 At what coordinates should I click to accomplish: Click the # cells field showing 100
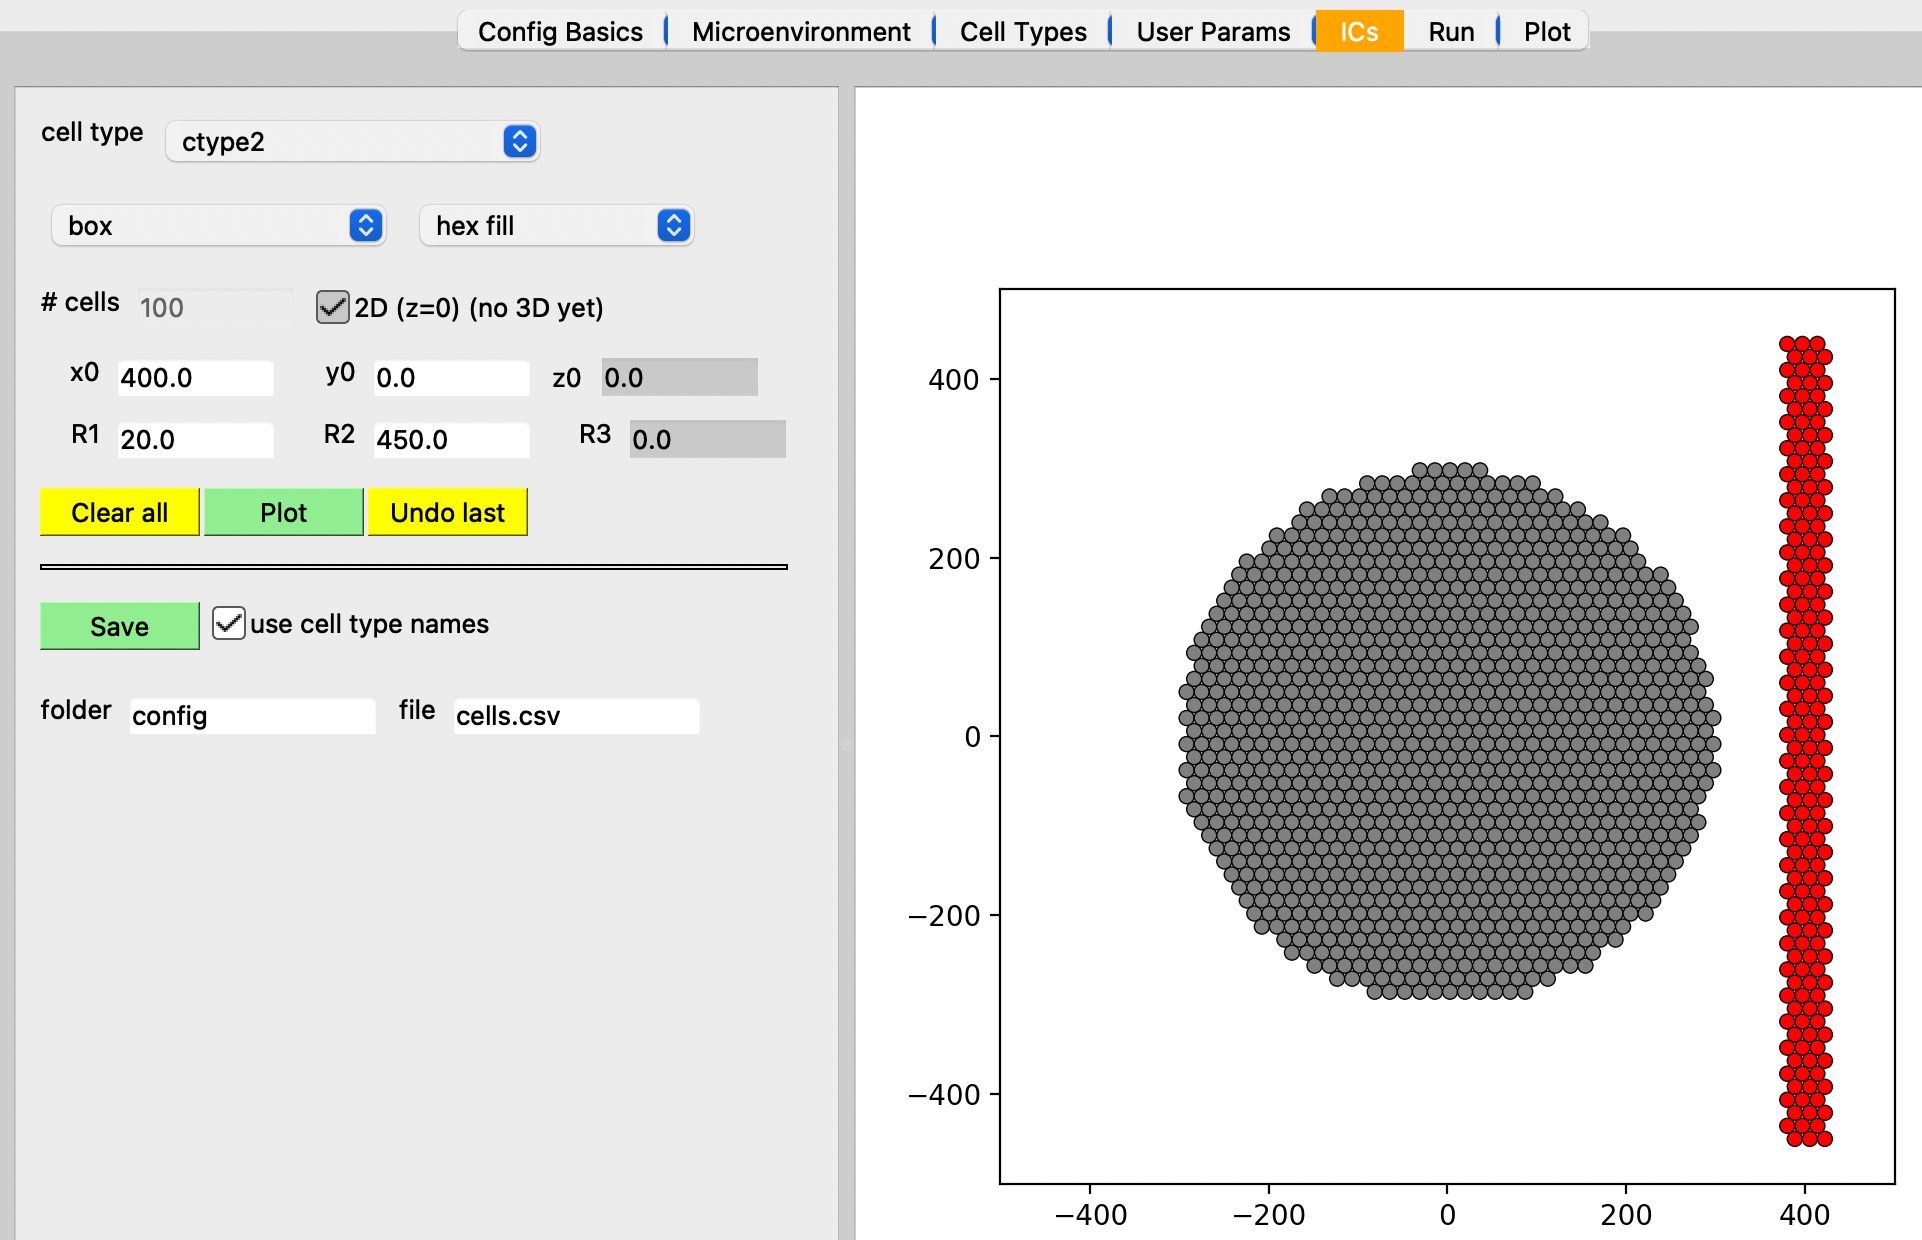(215, 307)
